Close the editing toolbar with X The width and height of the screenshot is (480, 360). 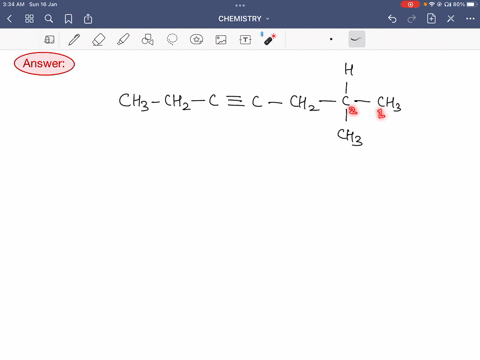[x=451, y=19]
